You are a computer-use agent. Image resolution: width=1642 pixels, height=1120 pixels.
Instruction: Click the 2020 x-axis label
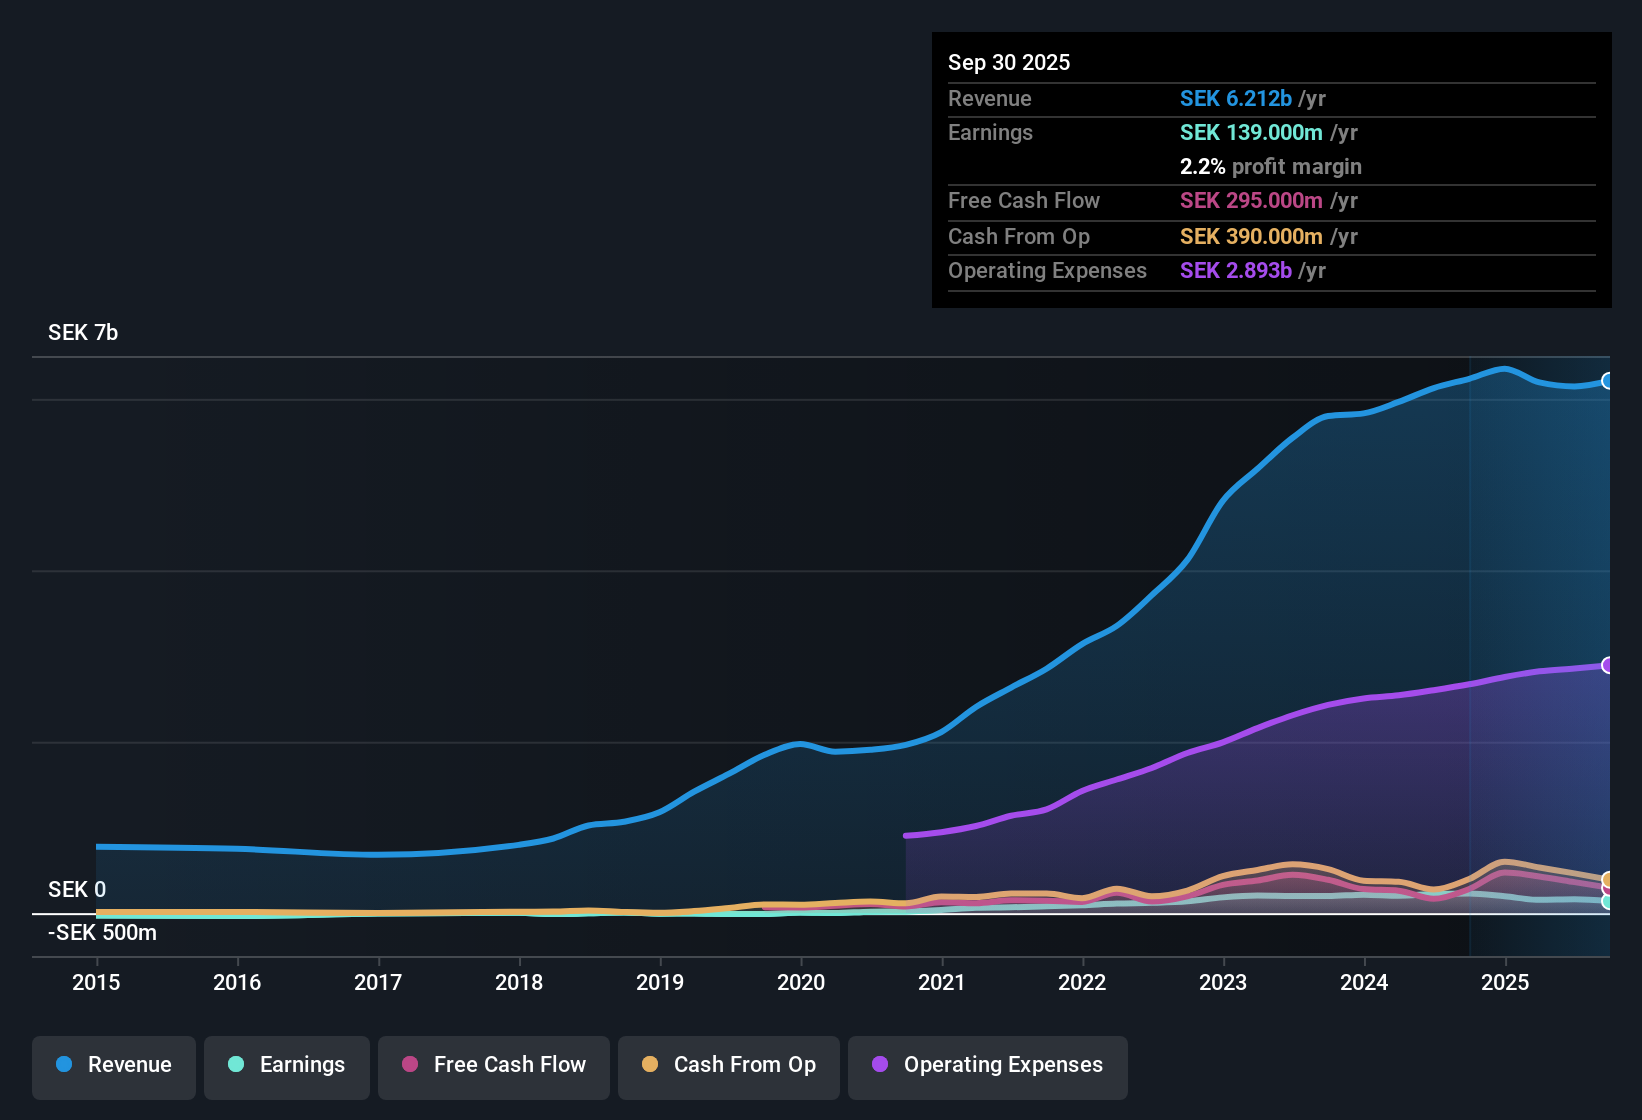(x=801, y=982)
